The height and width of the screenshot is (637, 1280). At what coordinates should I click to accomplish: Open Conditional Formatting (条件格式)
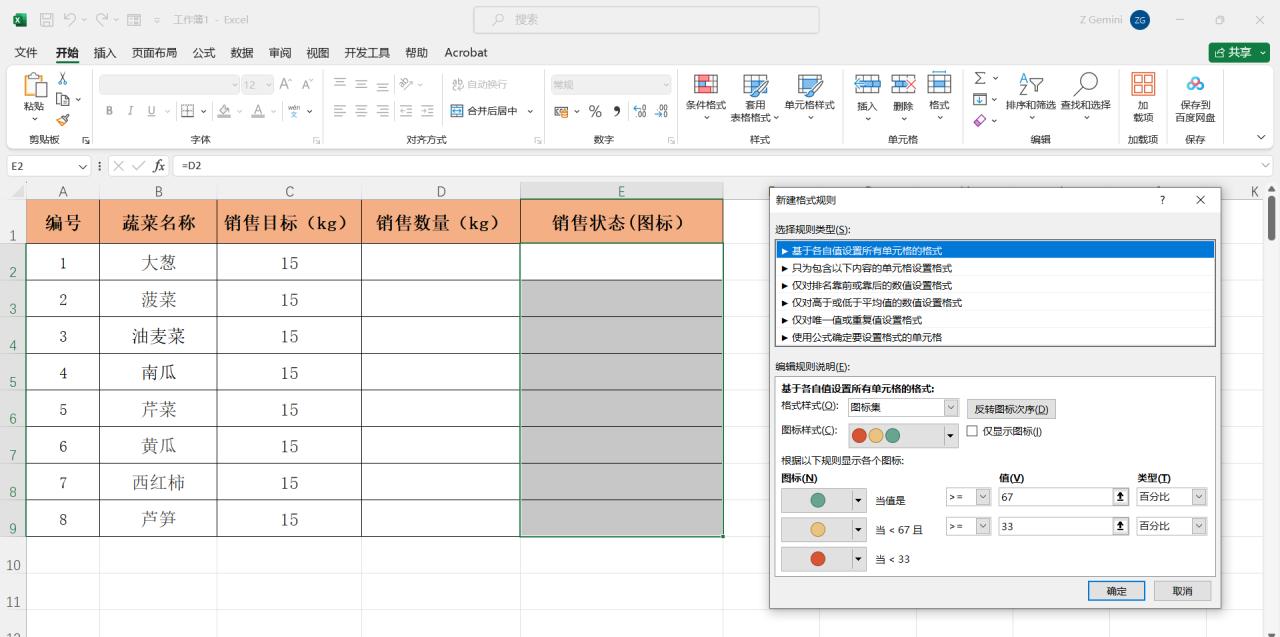click(x=705, y=97)
